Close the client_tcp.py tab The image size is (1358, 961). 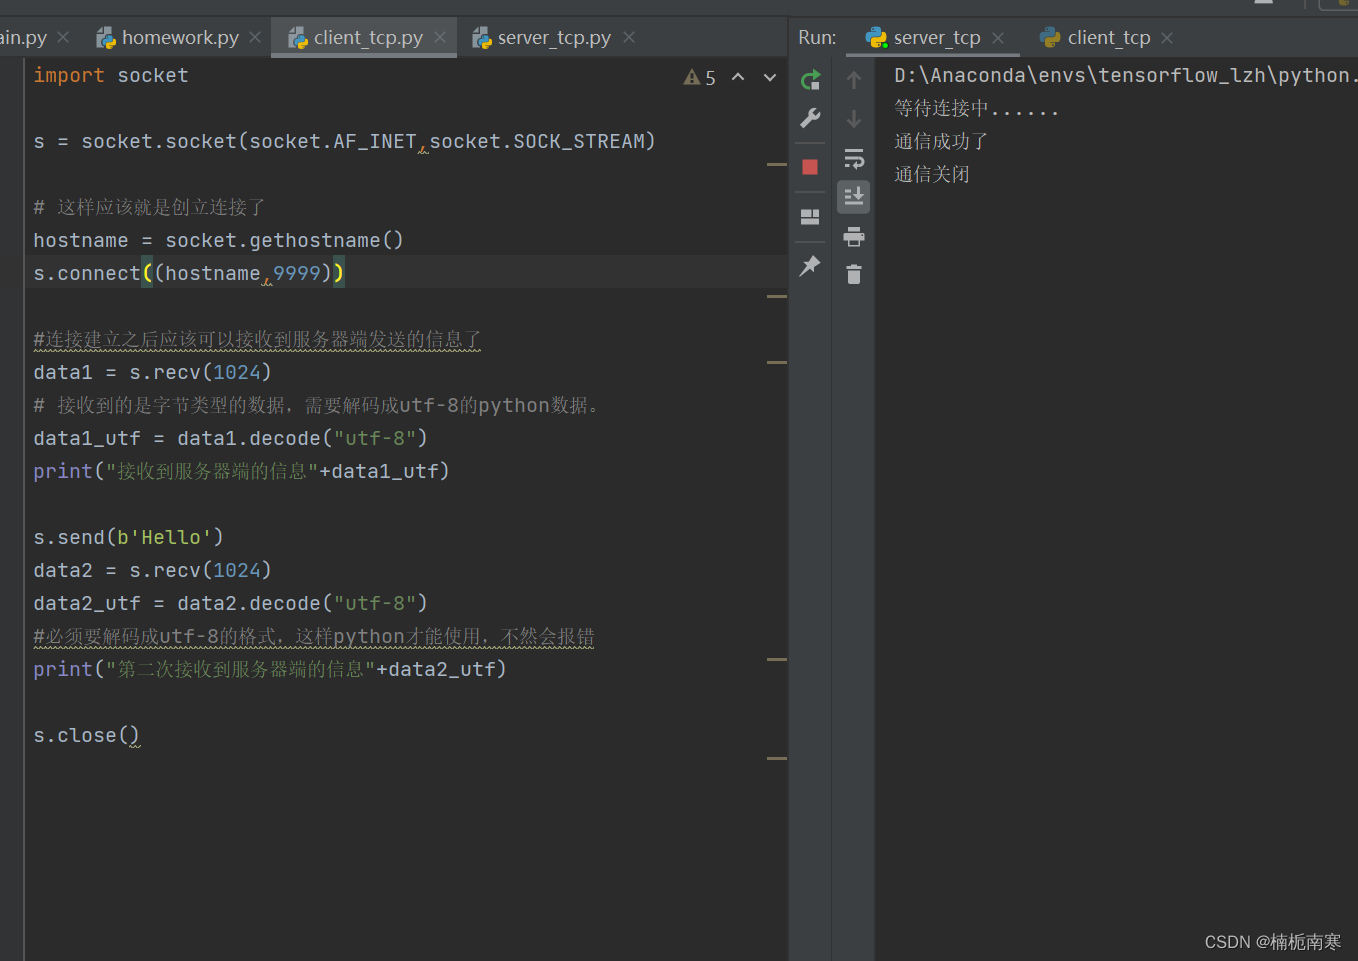tap(440, 37)
